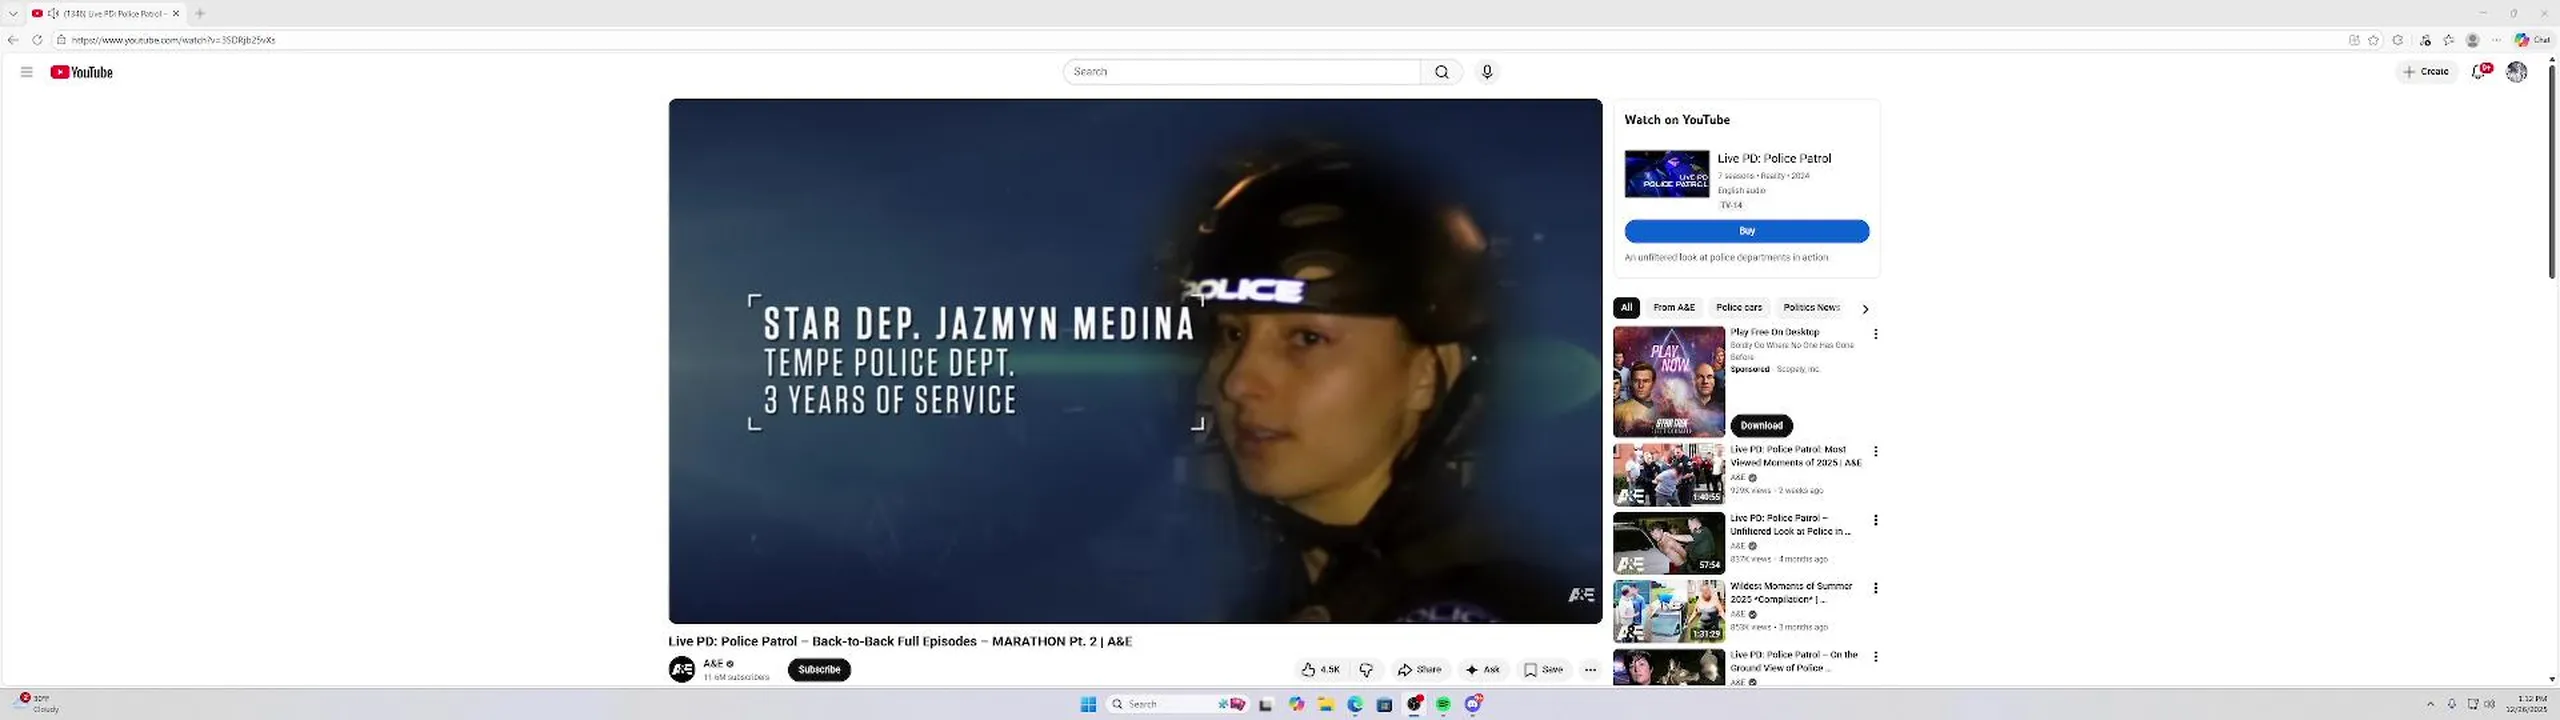Select the From A&E filter chip
Viewport: 2560px width, 720px height.
1673,307
